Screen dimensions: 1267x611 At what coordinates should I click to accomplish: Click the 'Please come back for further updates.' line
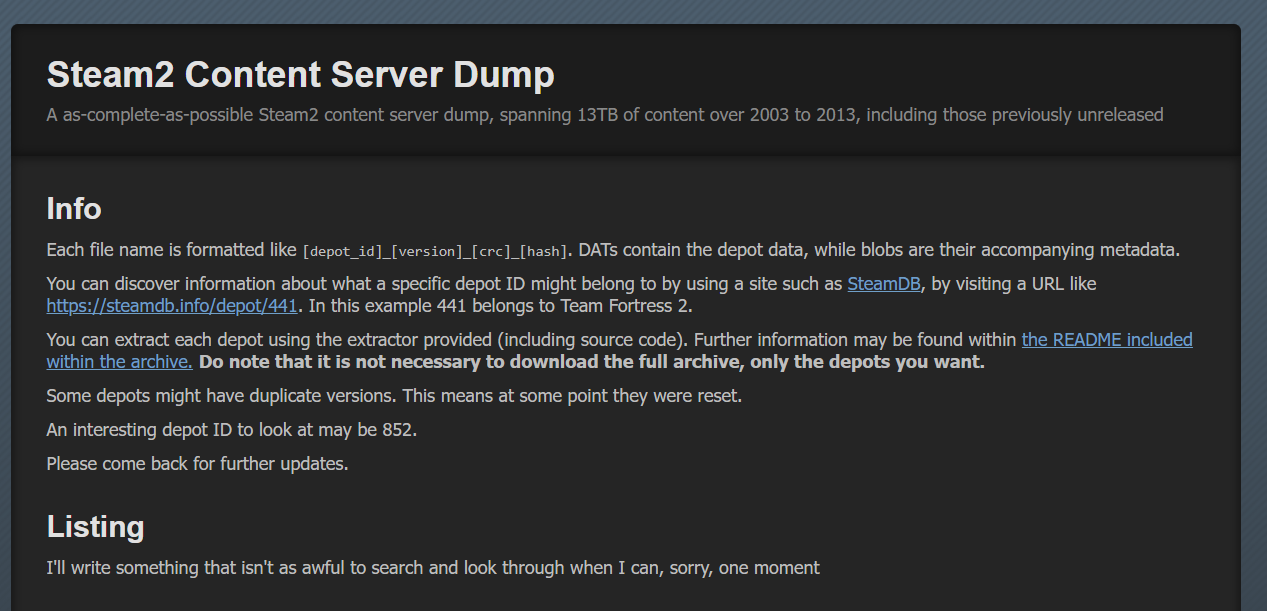tap(197, 464)
